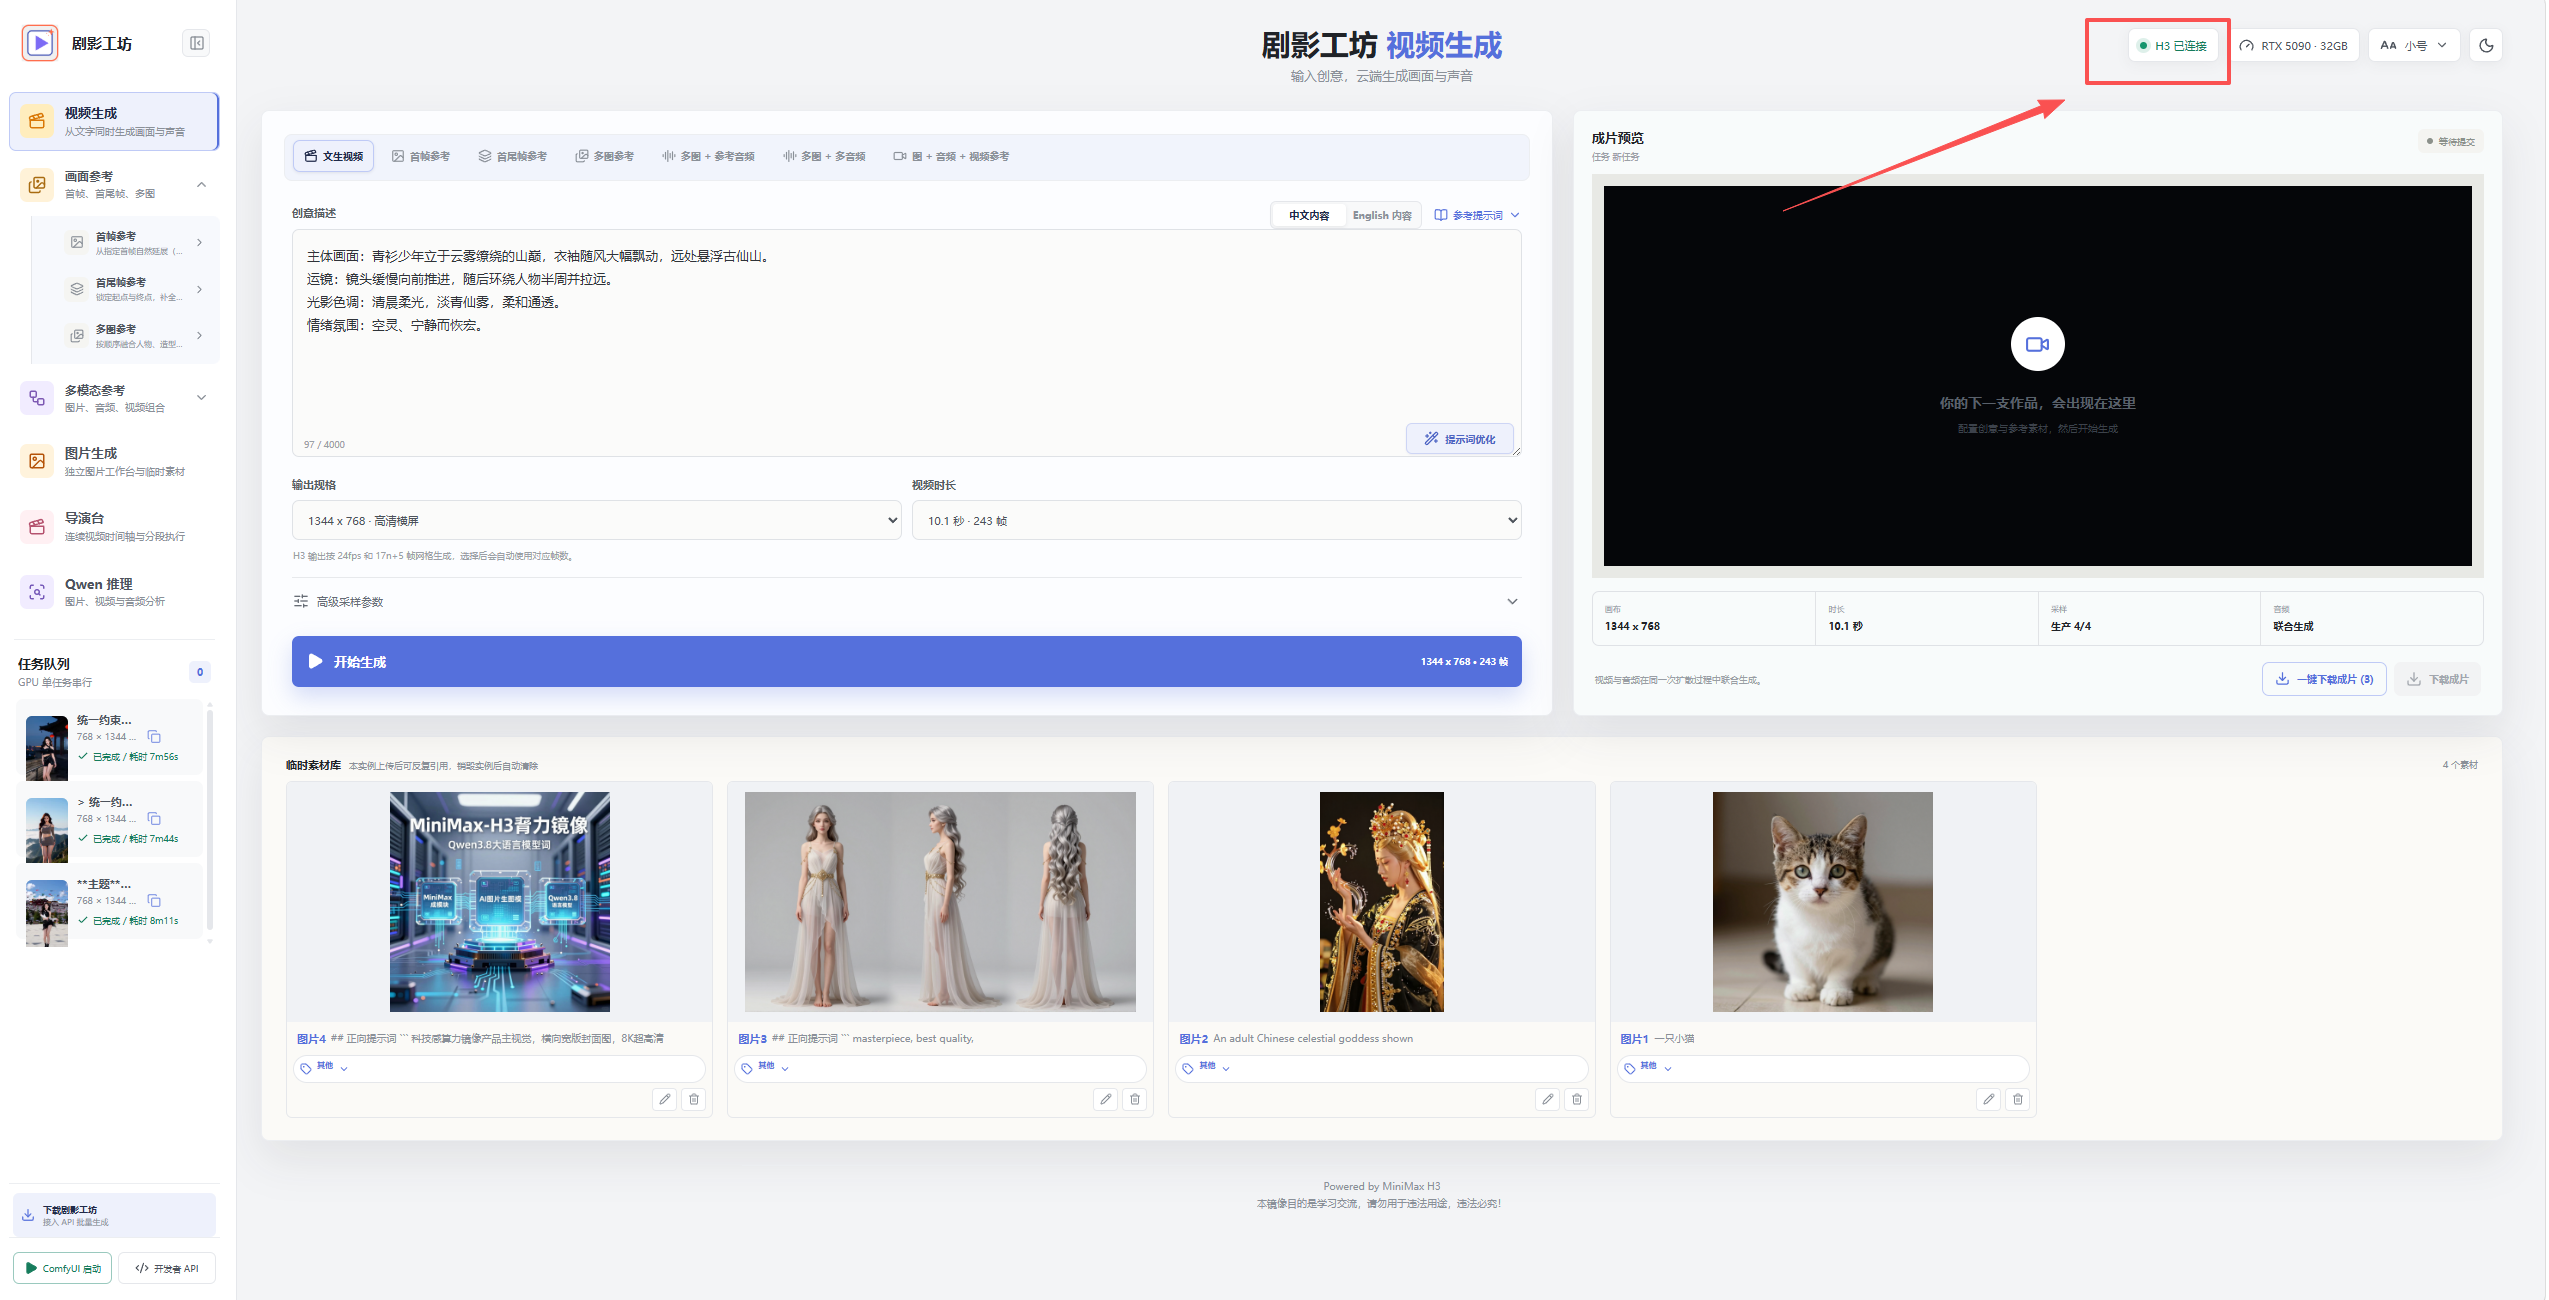Switch to the 多图 + 多音频 tab
The image size is (2549, 1300).
[824, 156]
